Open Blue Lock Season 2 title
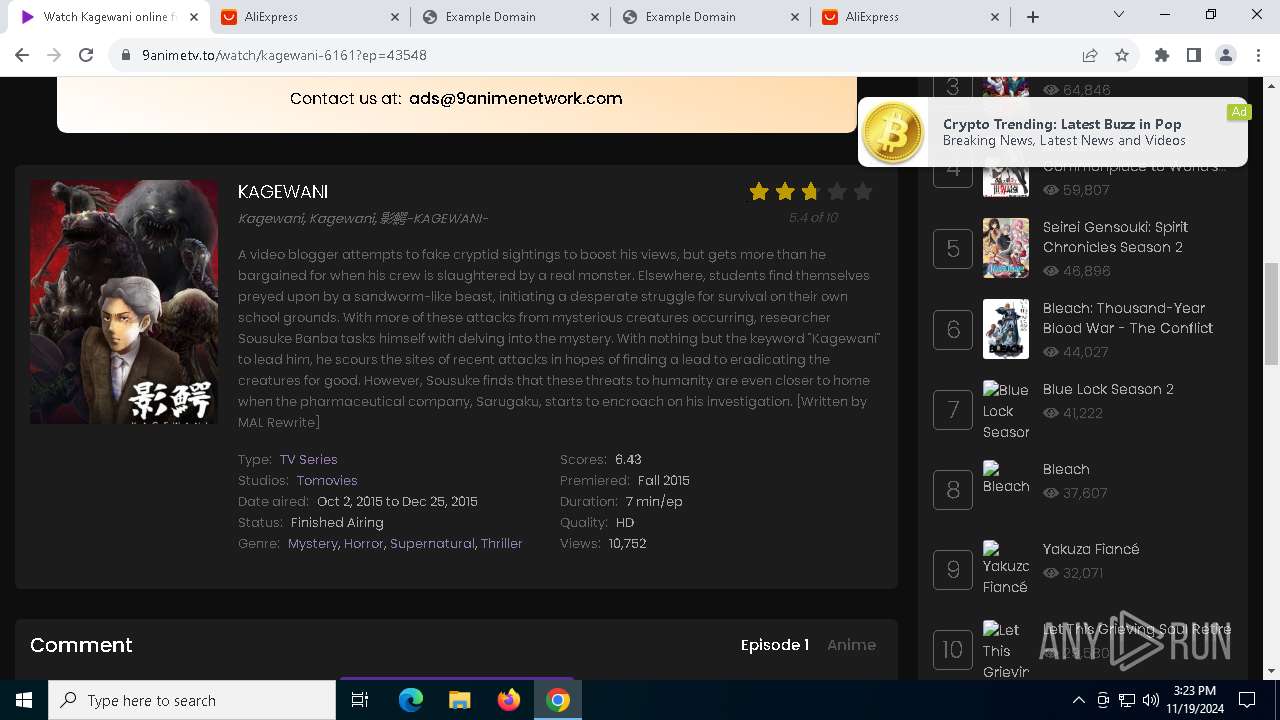The height and width of the screenshot is (720, 1280). coord(1108,389)
